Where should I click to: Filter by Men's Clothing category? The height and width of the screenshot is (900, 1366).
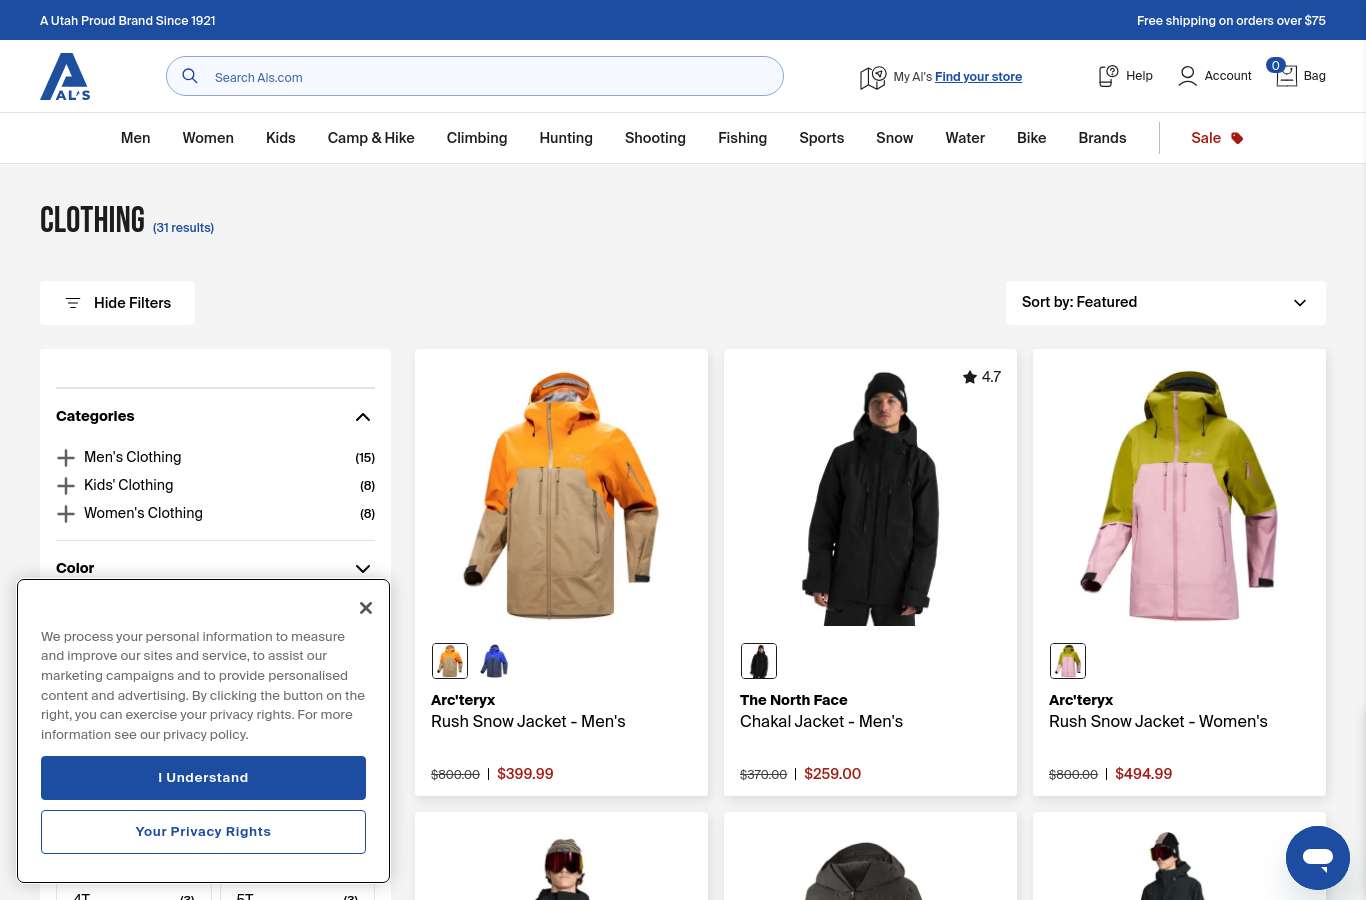[x=133, y=458]
